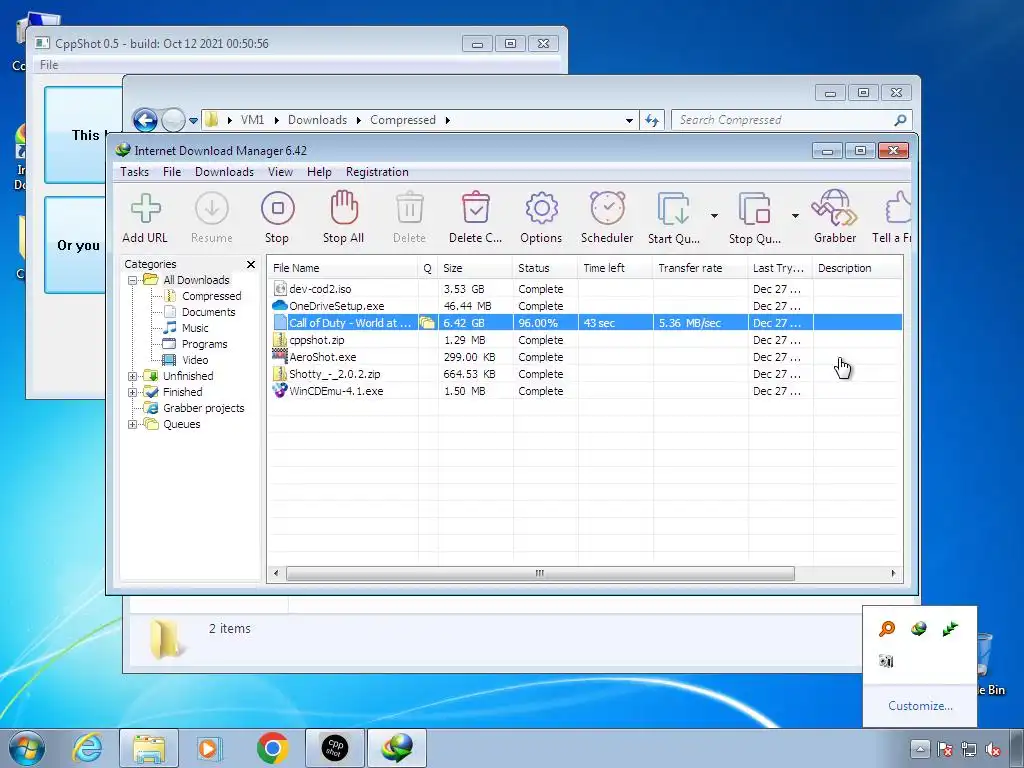This screenshot has height=768, width=1024.
Task: Close the Categories panel
Action: click(x=251, y=264)
